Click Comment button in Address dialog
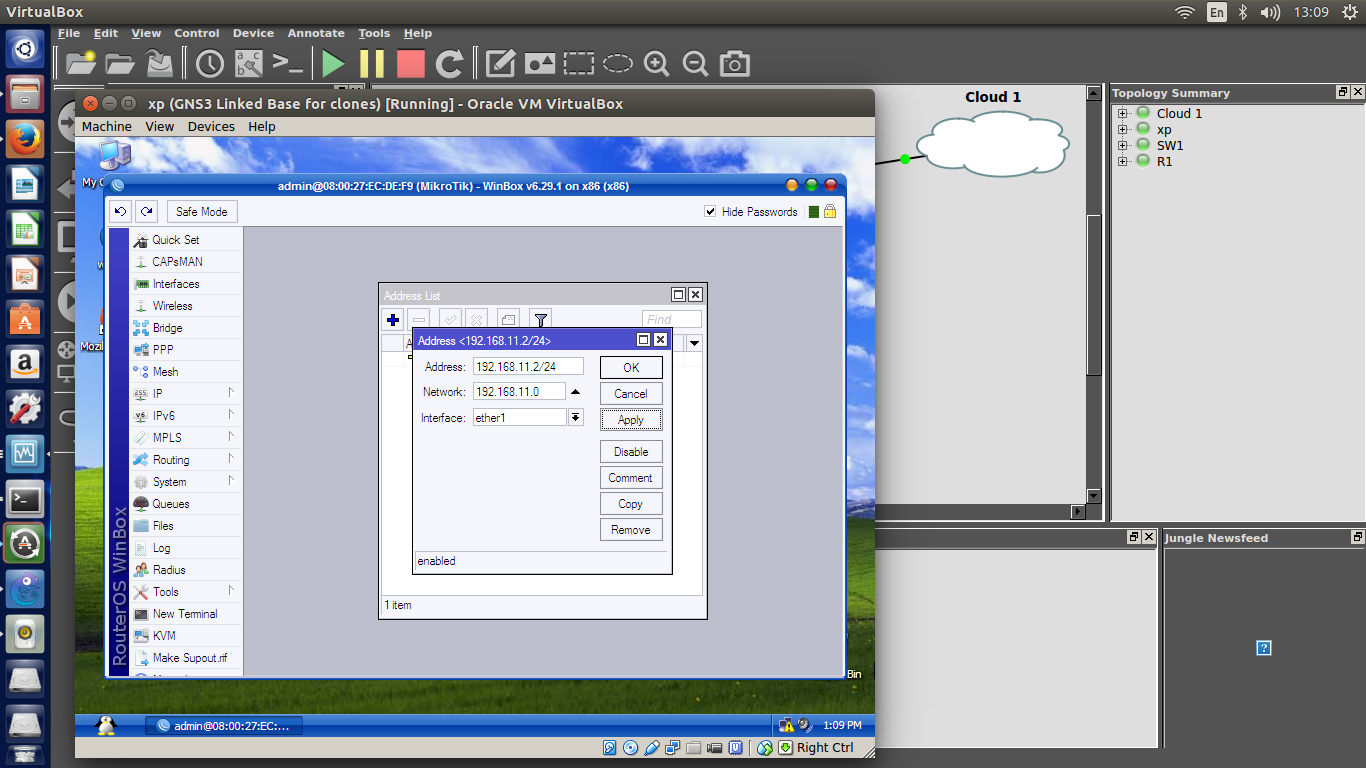The height and width of the screenshot is (768, 1366). [631, 478]
